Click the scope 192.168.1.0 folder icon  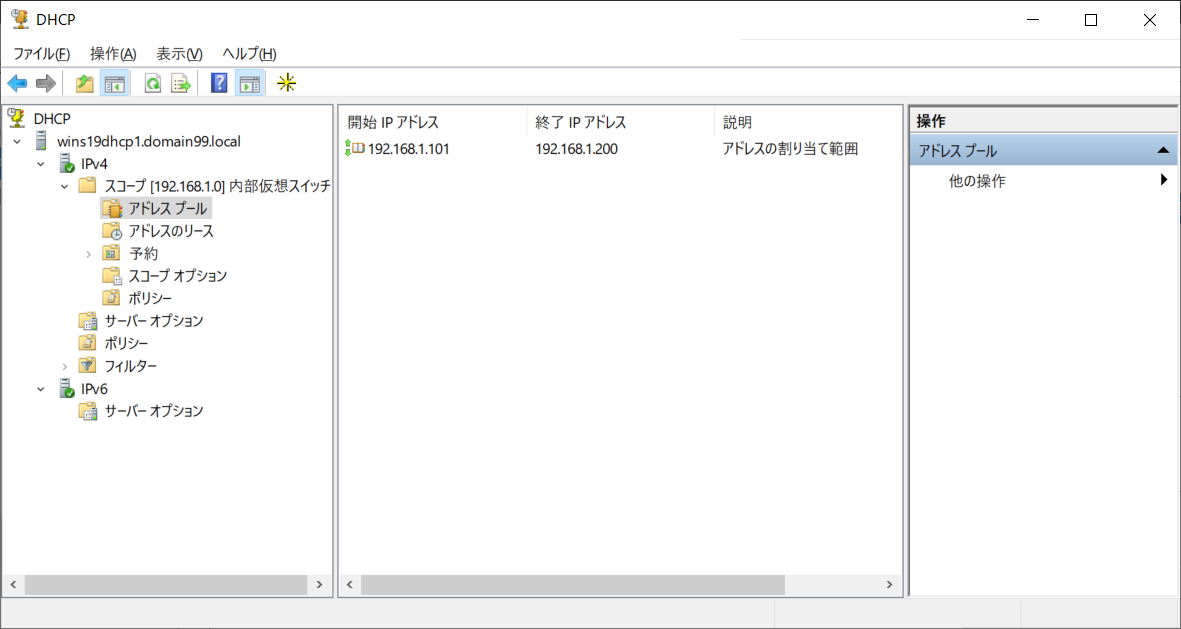pyautogui.click(x=87, y=185)
